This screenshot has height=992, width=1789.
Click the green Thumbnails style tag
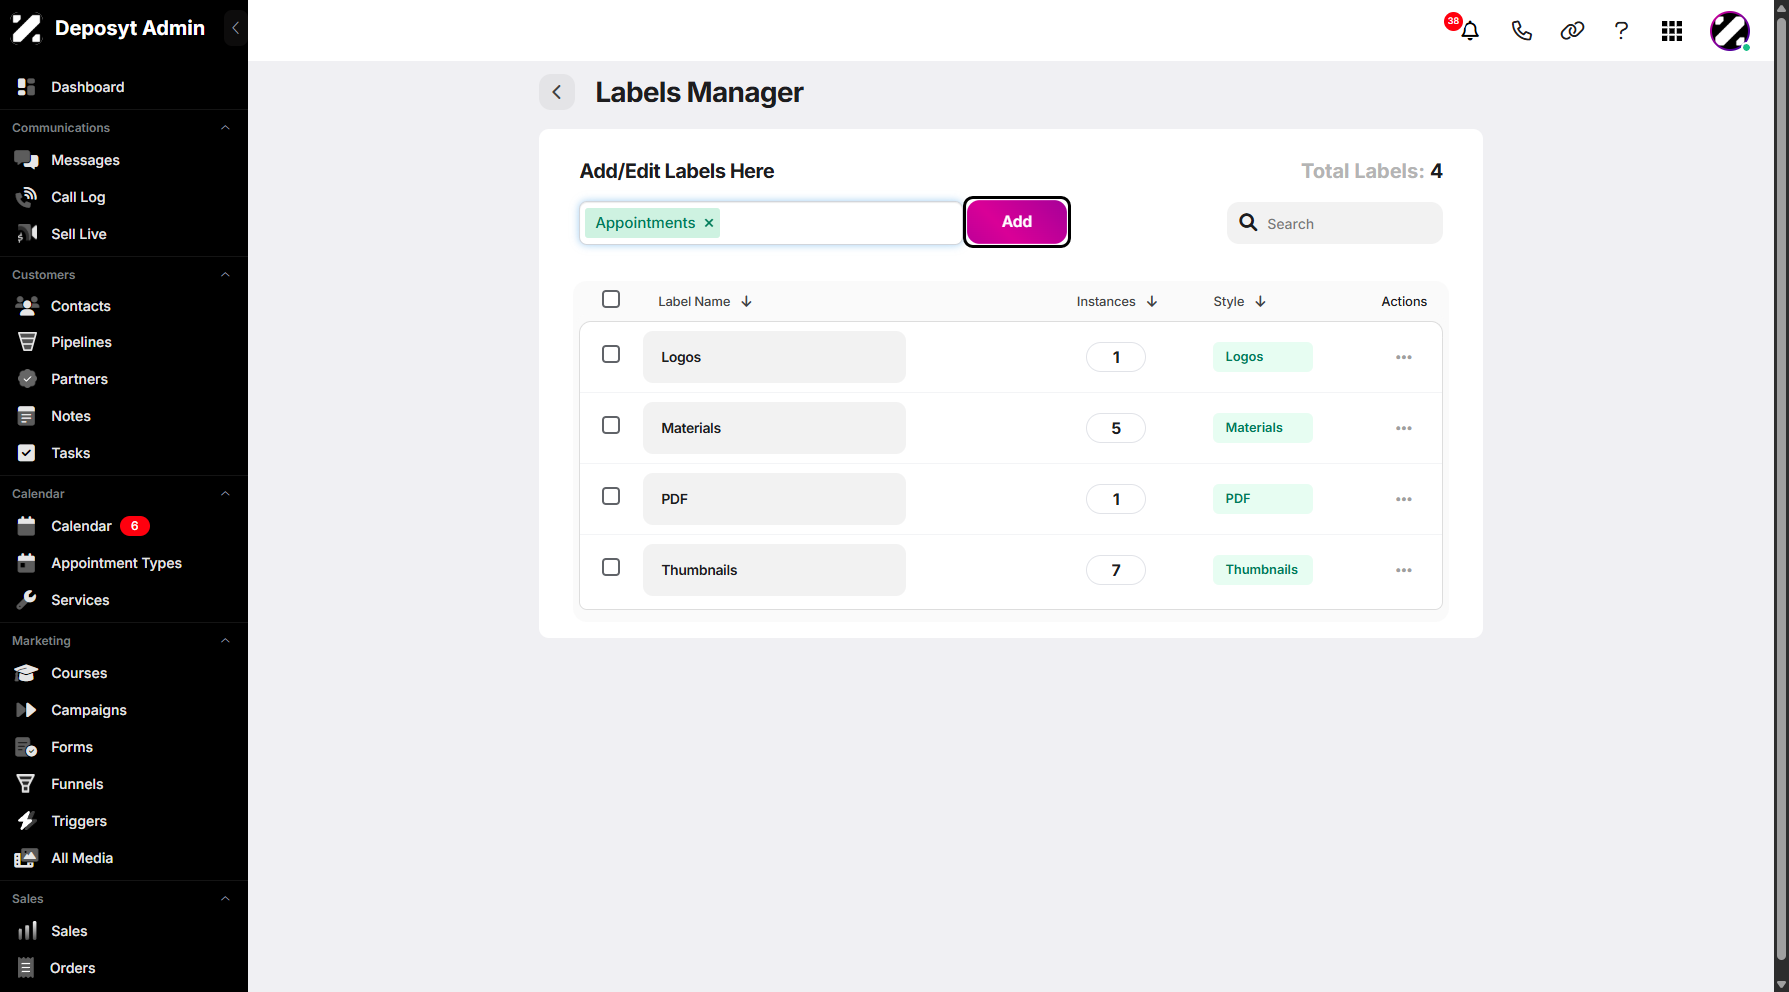coord(1262,570)
